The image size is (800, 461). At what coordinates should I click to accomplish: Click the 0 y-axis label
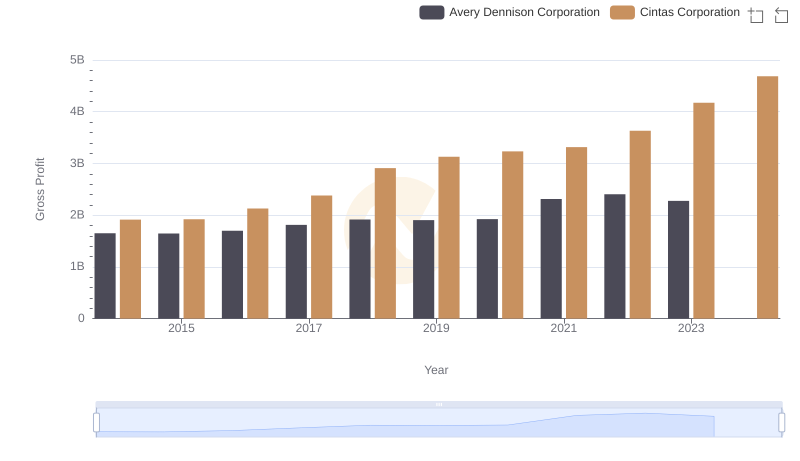tap(81, 318)
